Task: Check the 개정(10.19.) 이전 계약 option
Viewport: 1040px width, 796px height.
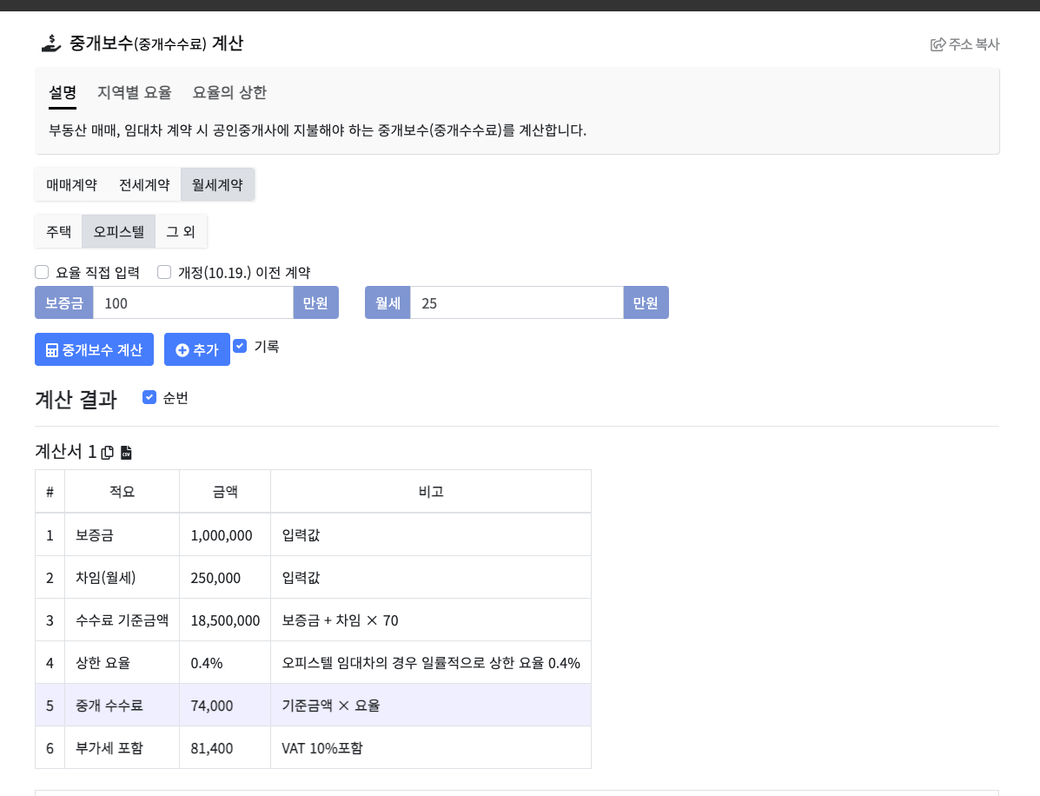Action: pos(164,272)
